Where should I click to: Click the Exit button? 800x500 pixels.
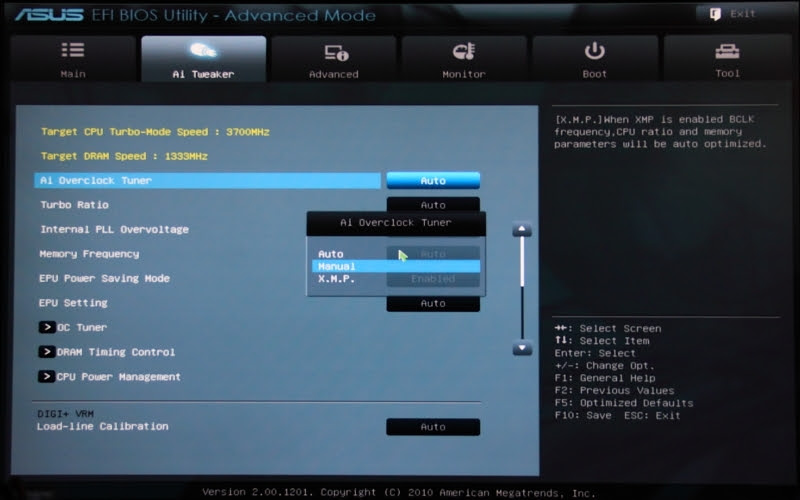coord(733,14)
